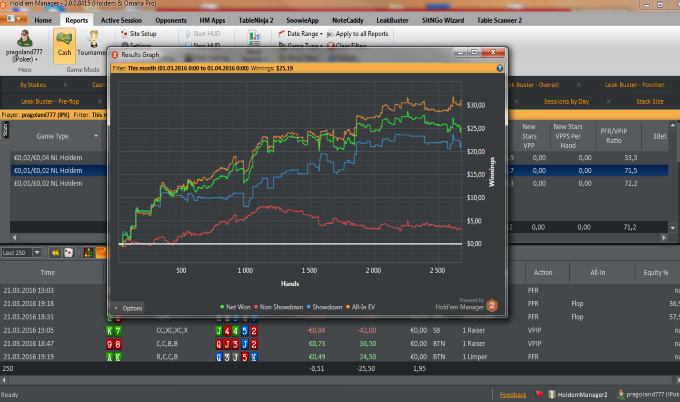Toggle Net Won line in graph legend
The image size is (680, 402).
coord(235,307)
